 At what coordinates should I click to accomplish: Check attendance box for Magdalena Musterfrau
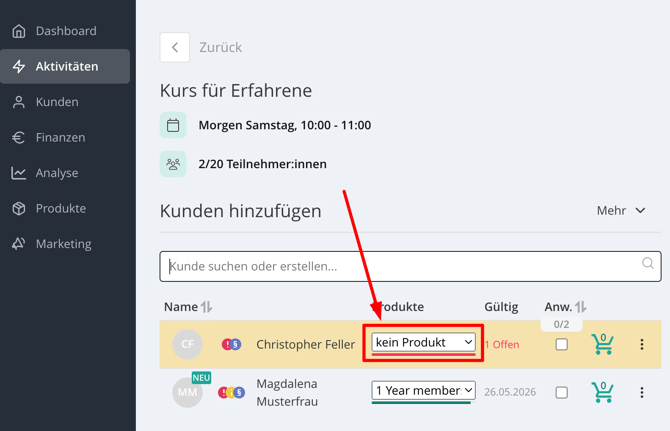(561, 393)
